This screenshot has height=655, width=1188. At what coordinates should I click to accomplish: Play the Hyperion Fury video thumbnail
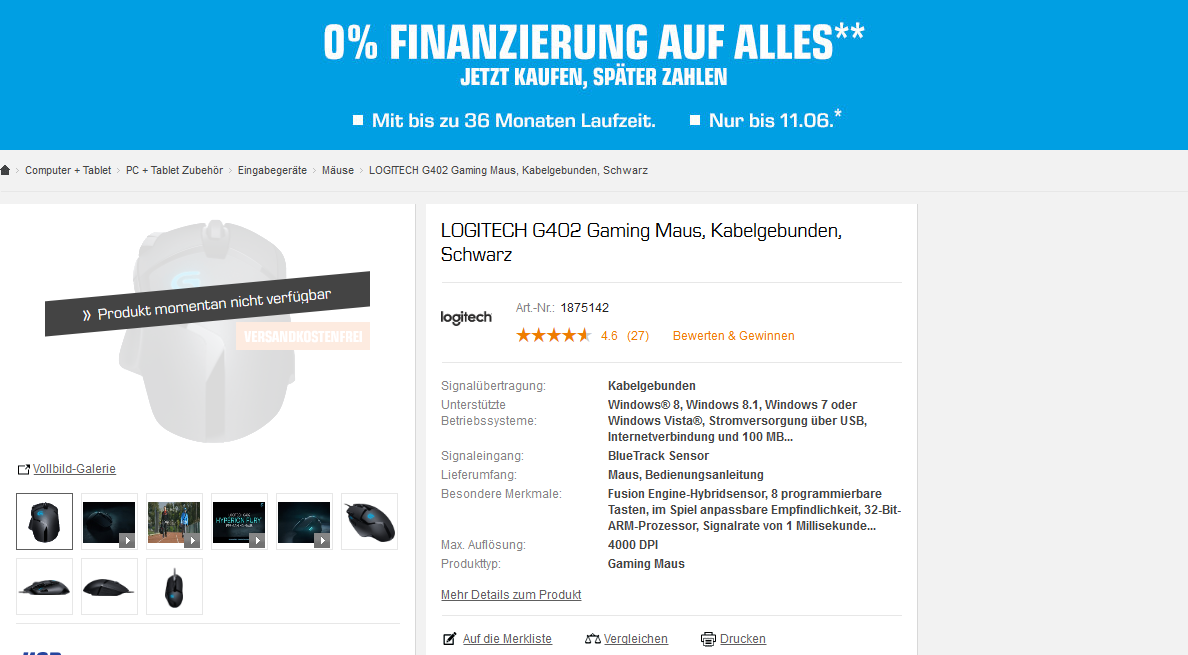[239, 522]
